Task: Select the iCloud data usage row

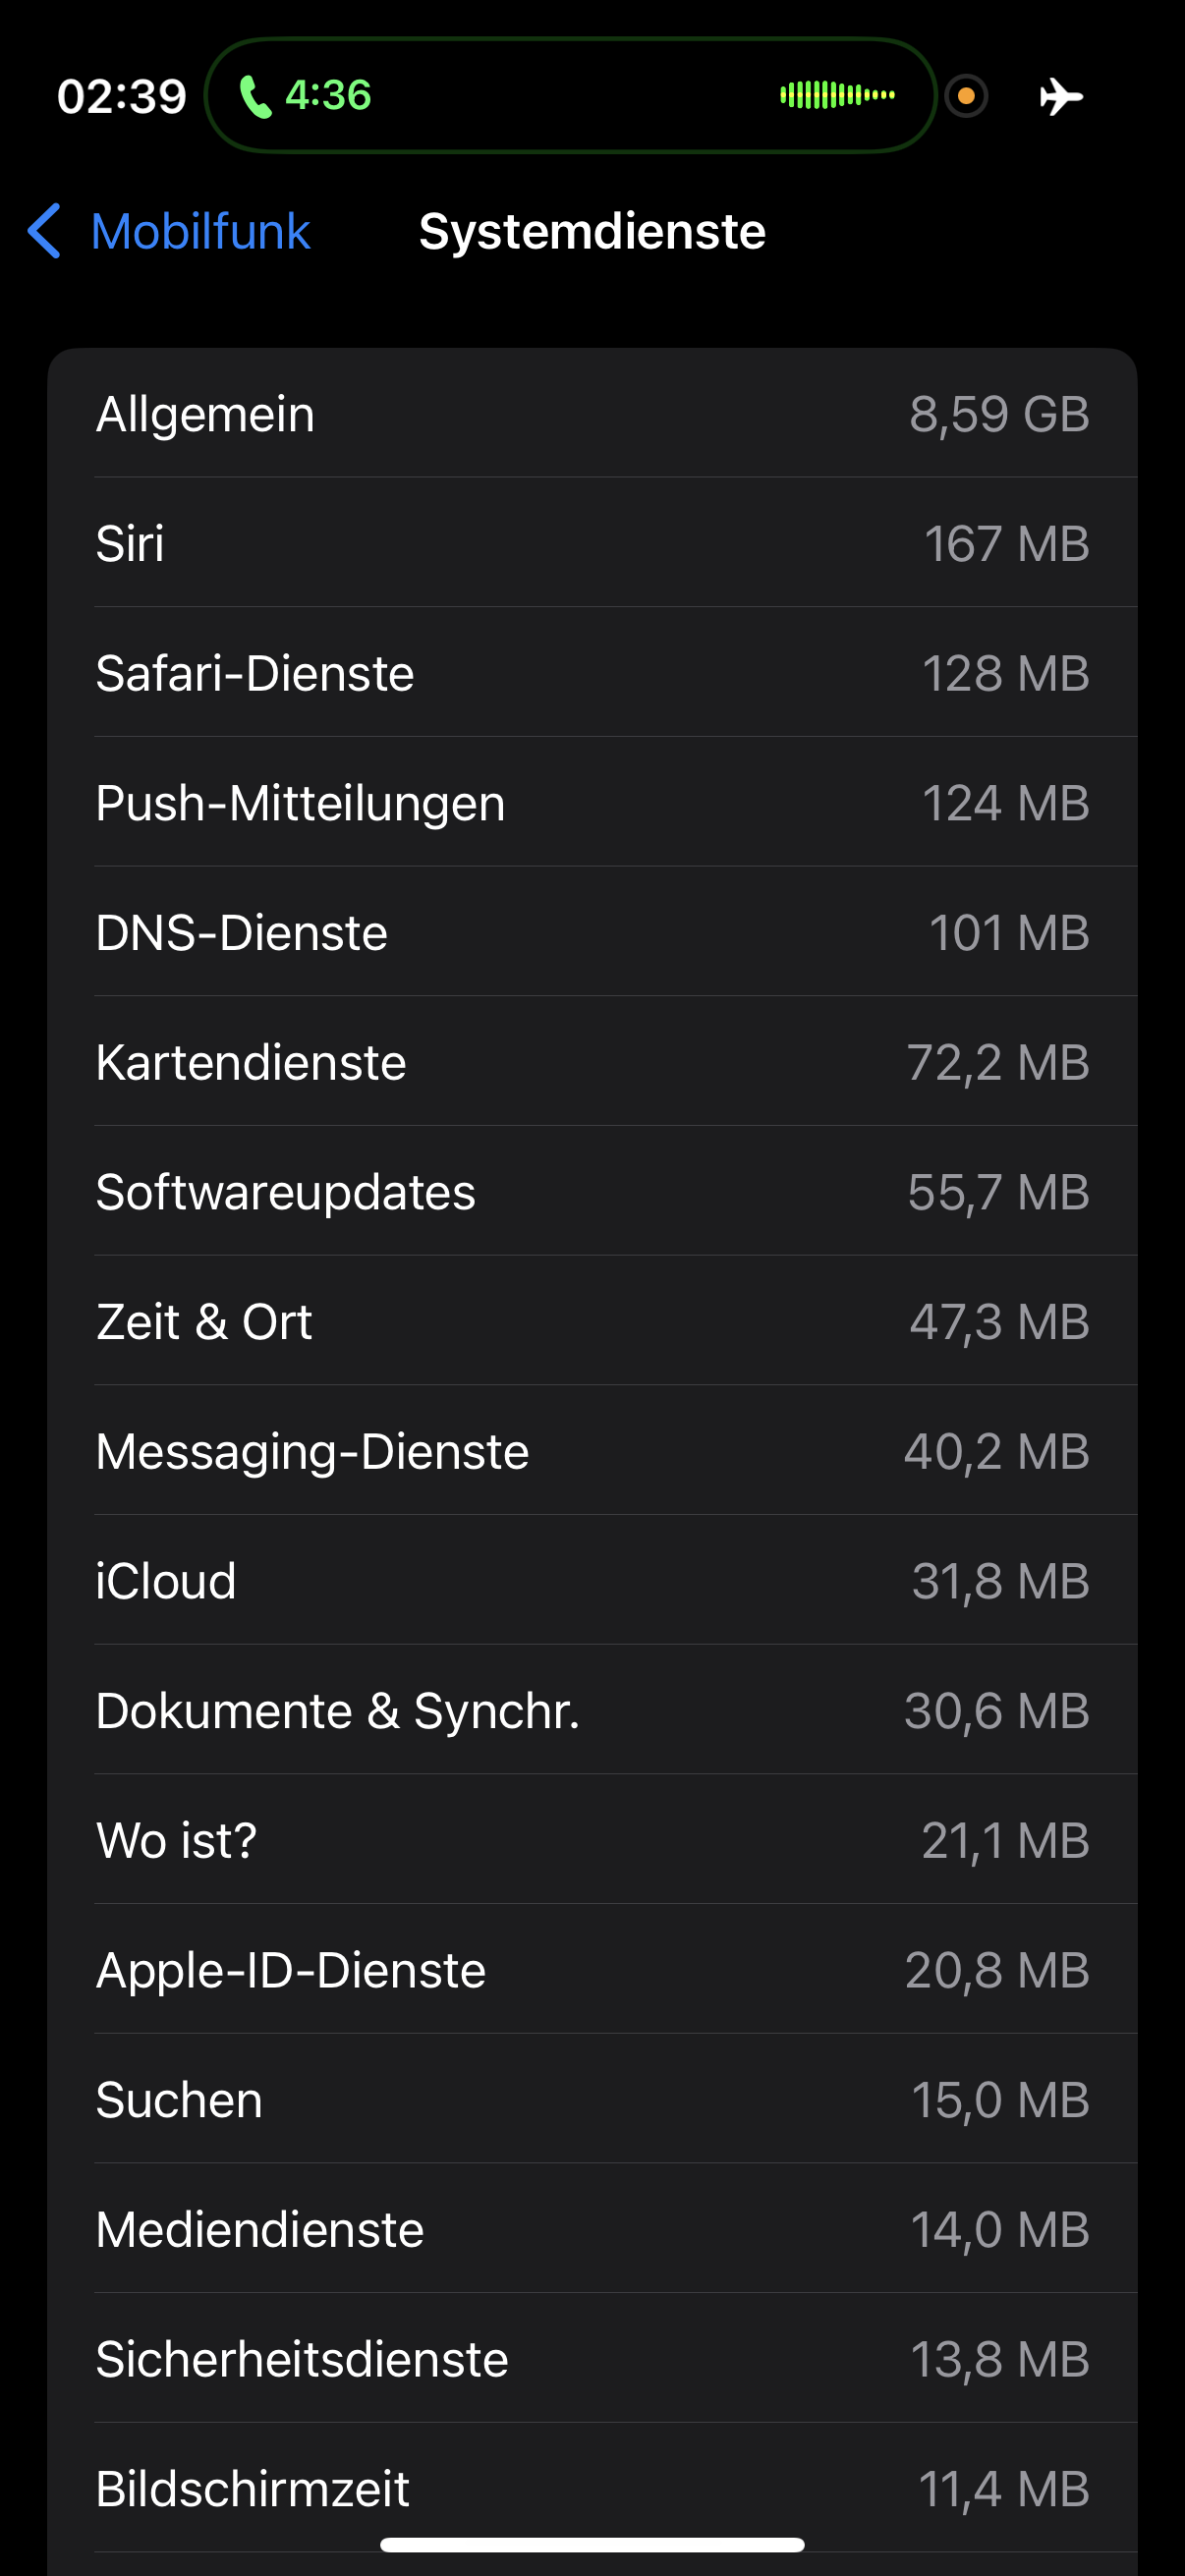Action: pyautogui.click(x=592, y=1581)
